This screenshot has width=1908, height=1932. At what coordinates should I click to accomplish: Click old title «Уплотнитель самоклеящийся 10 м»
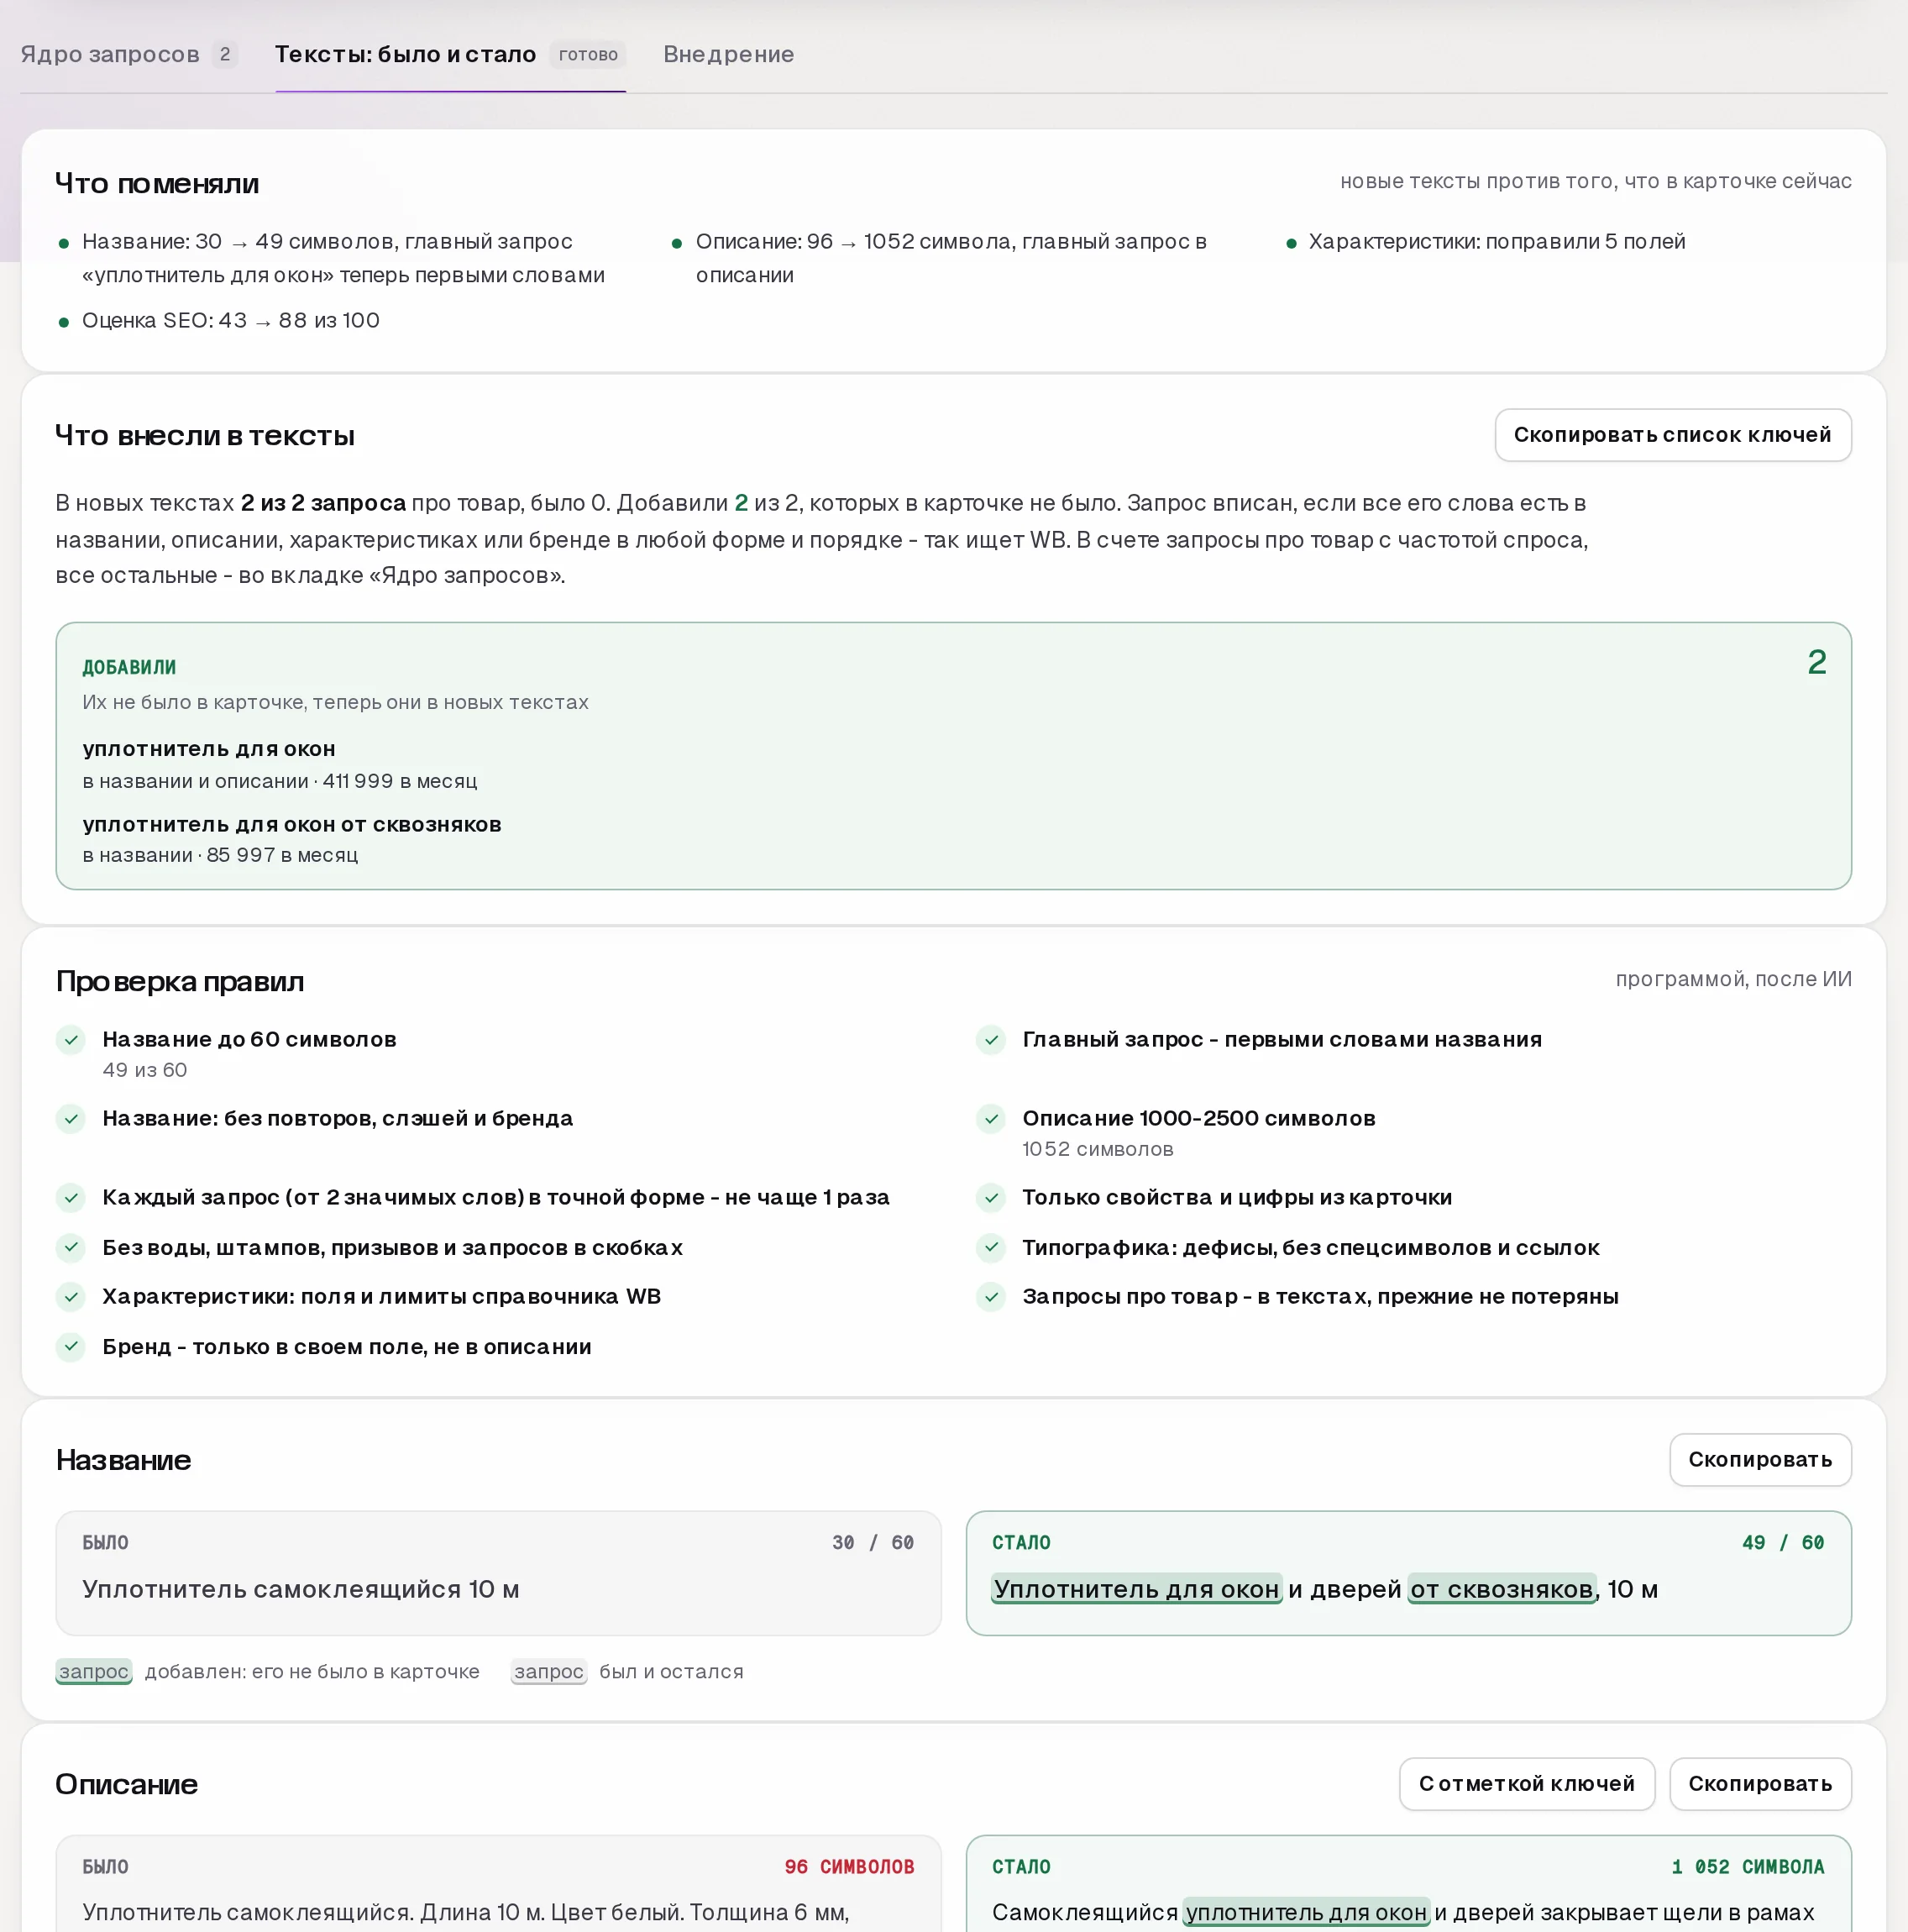(x=301, y=1589)
